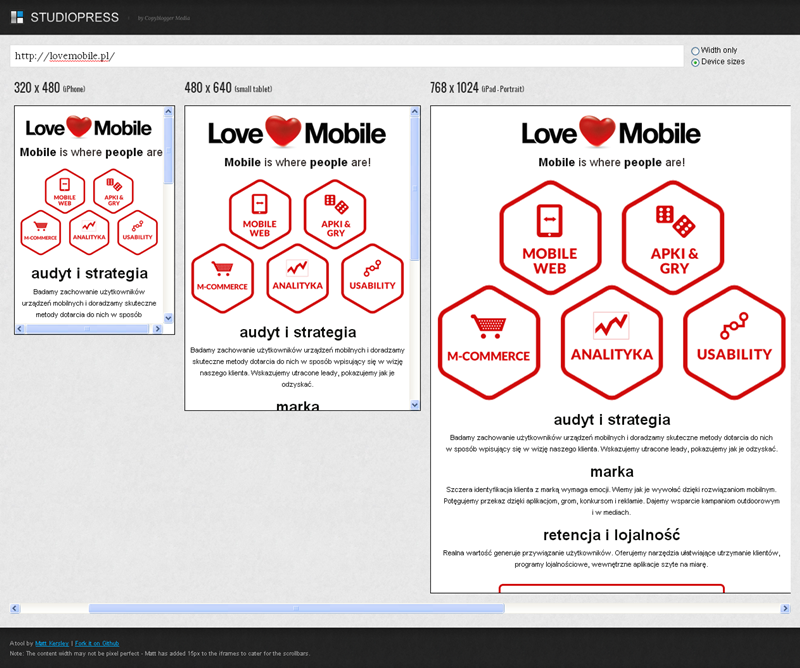Screen dimensions: 800x668
Task: Click the Analityka hexagon in small tablet preview
Action: tap(297, 273)
